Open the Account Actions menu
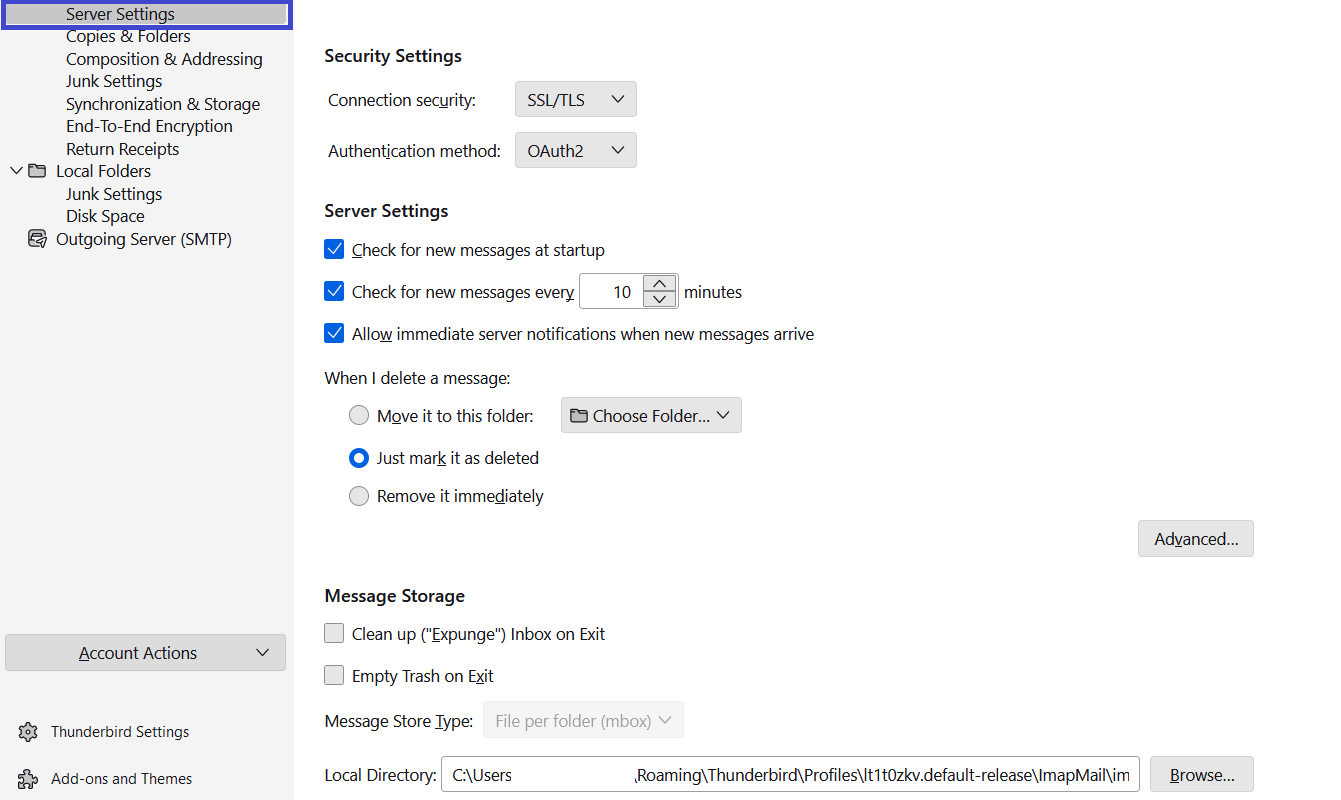The height and width of the screenshot is (800, 1341). click(x=145, y=652)
